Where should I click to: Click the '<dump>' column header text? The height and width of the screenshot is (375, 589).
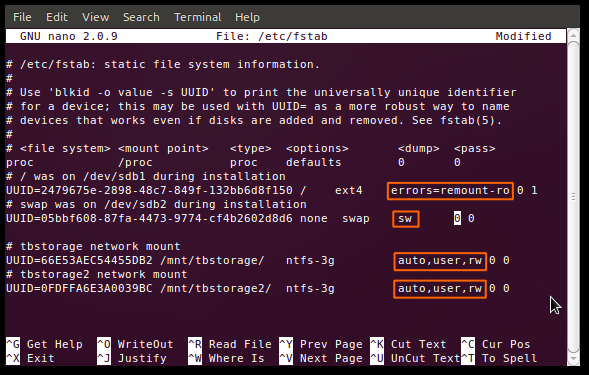(x=418, y=148)
